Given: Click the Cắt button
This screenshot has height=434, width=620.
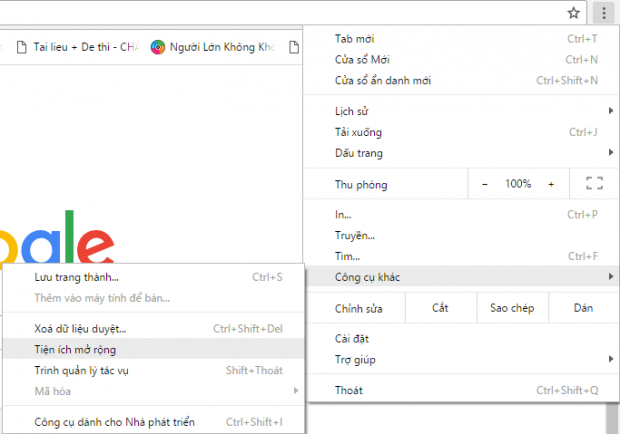Looking at the screenshot, I should tap(440, 308).
